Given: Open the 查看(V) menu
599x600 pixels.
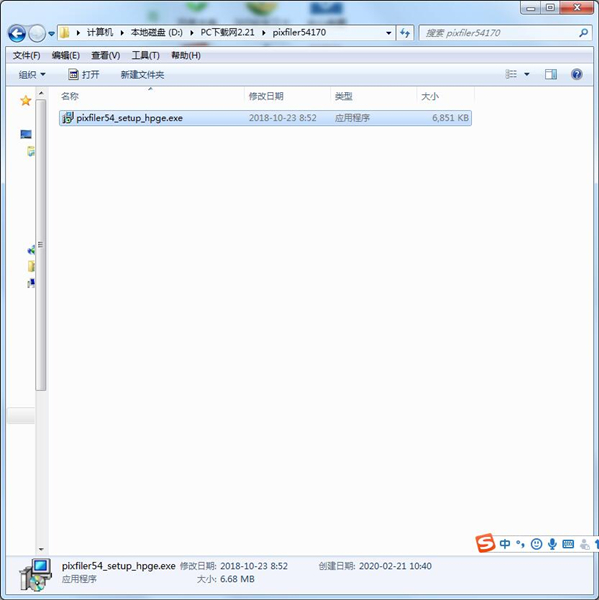Looking at the screenshot, I should click(105, 55).
